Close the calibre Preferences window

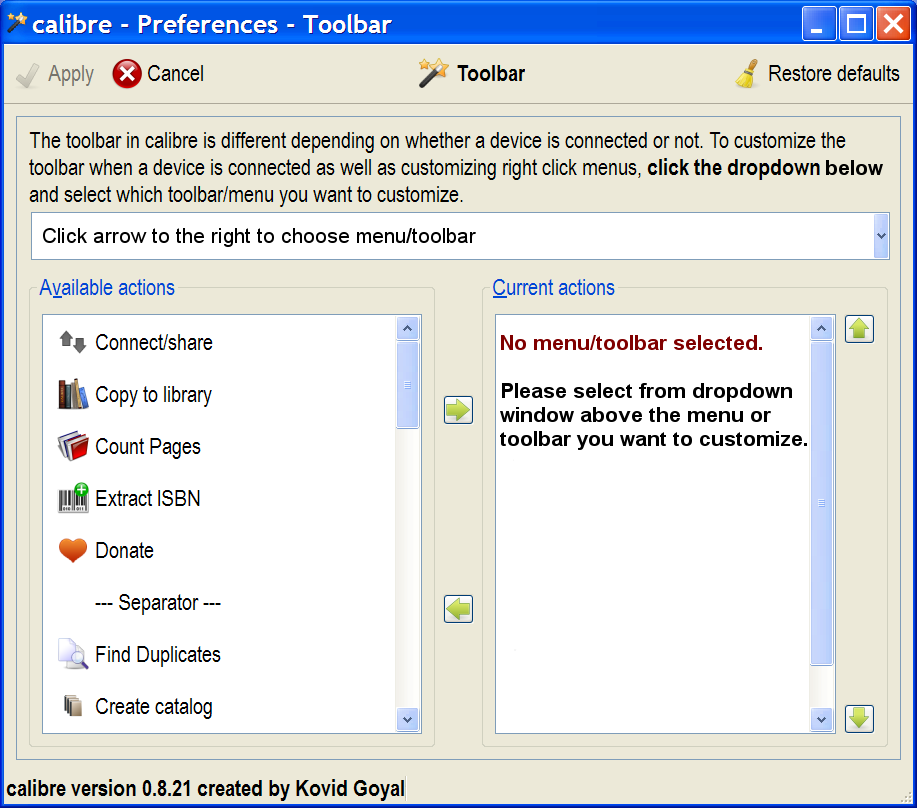click(893, 23)
